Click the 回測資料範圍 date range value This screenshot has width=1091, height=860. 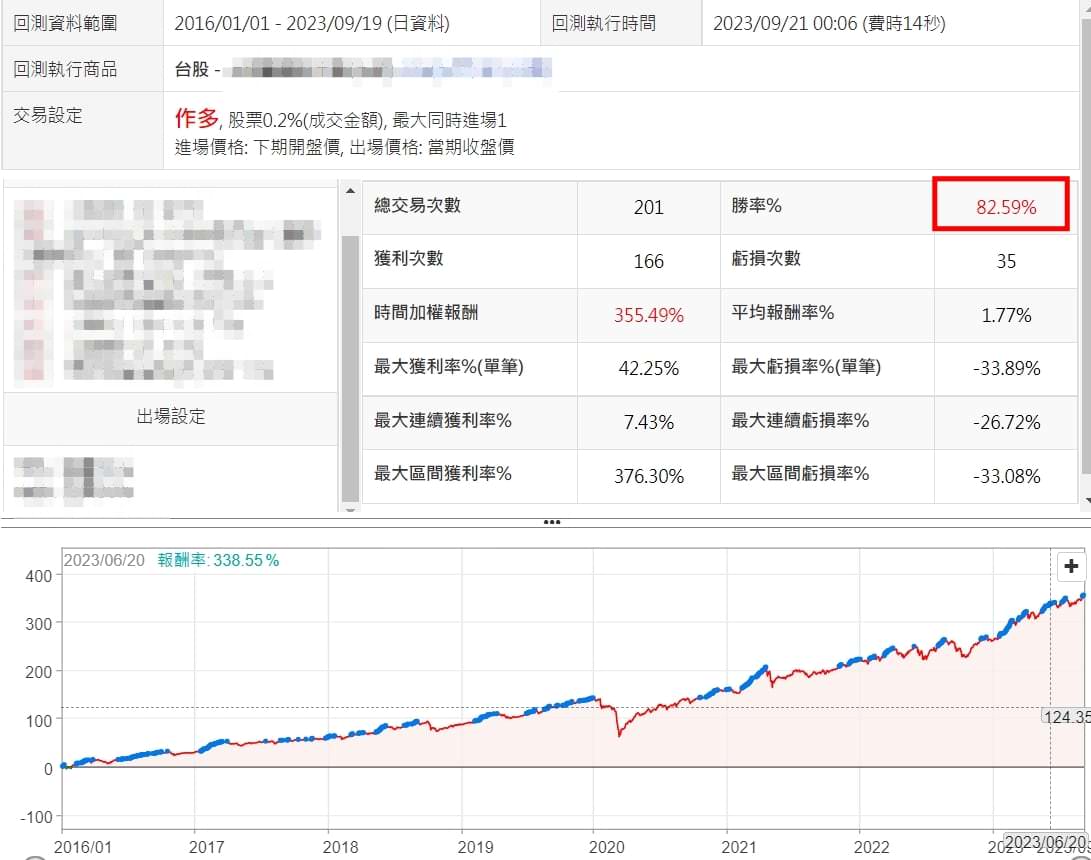pos(311,23)
